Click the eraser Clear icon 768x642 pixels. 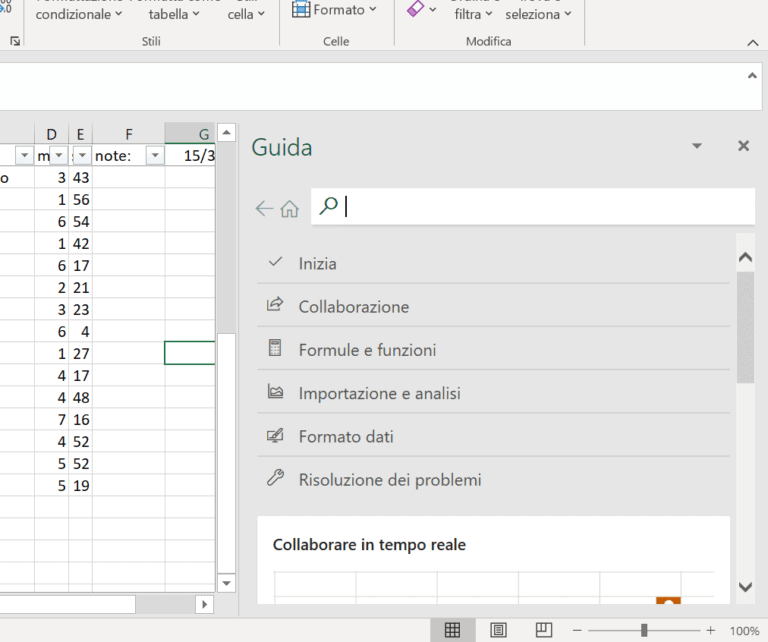[x=415, y=9]
